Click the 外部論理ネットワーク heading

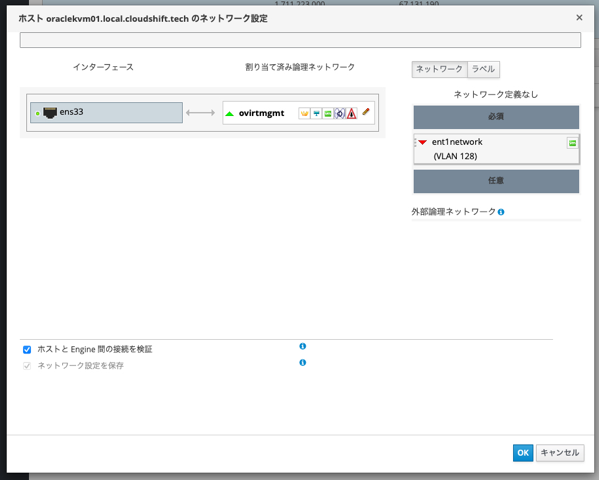click(x=453, y=212)
